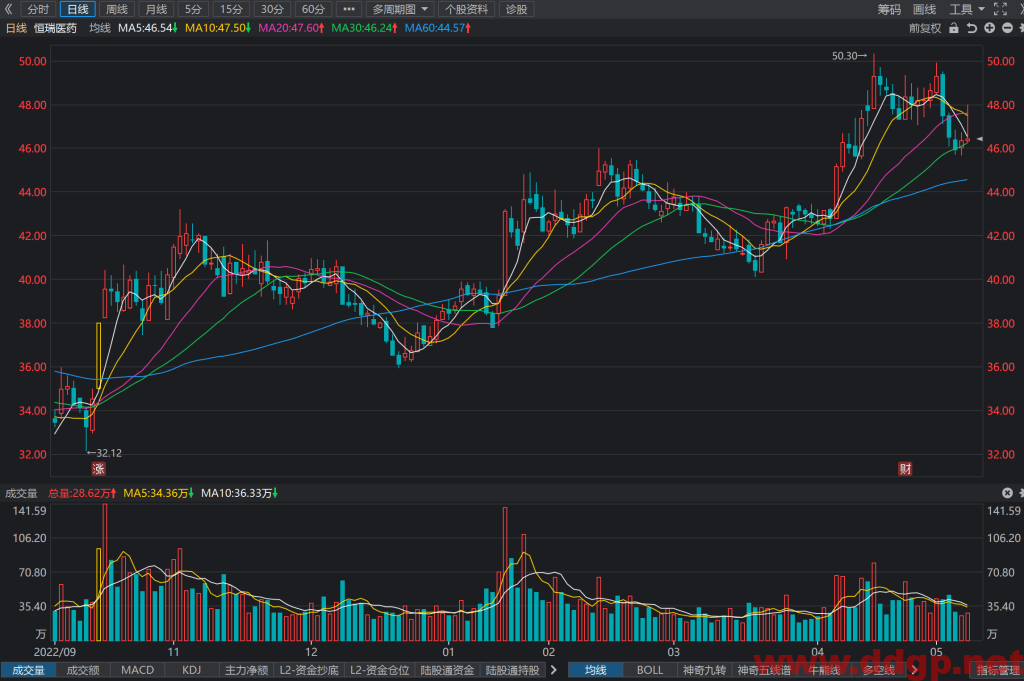Viewport: 1024px width, 681px height.
Task: Close the 成交量 volume panel
Action: click(x=1007, y=493)
